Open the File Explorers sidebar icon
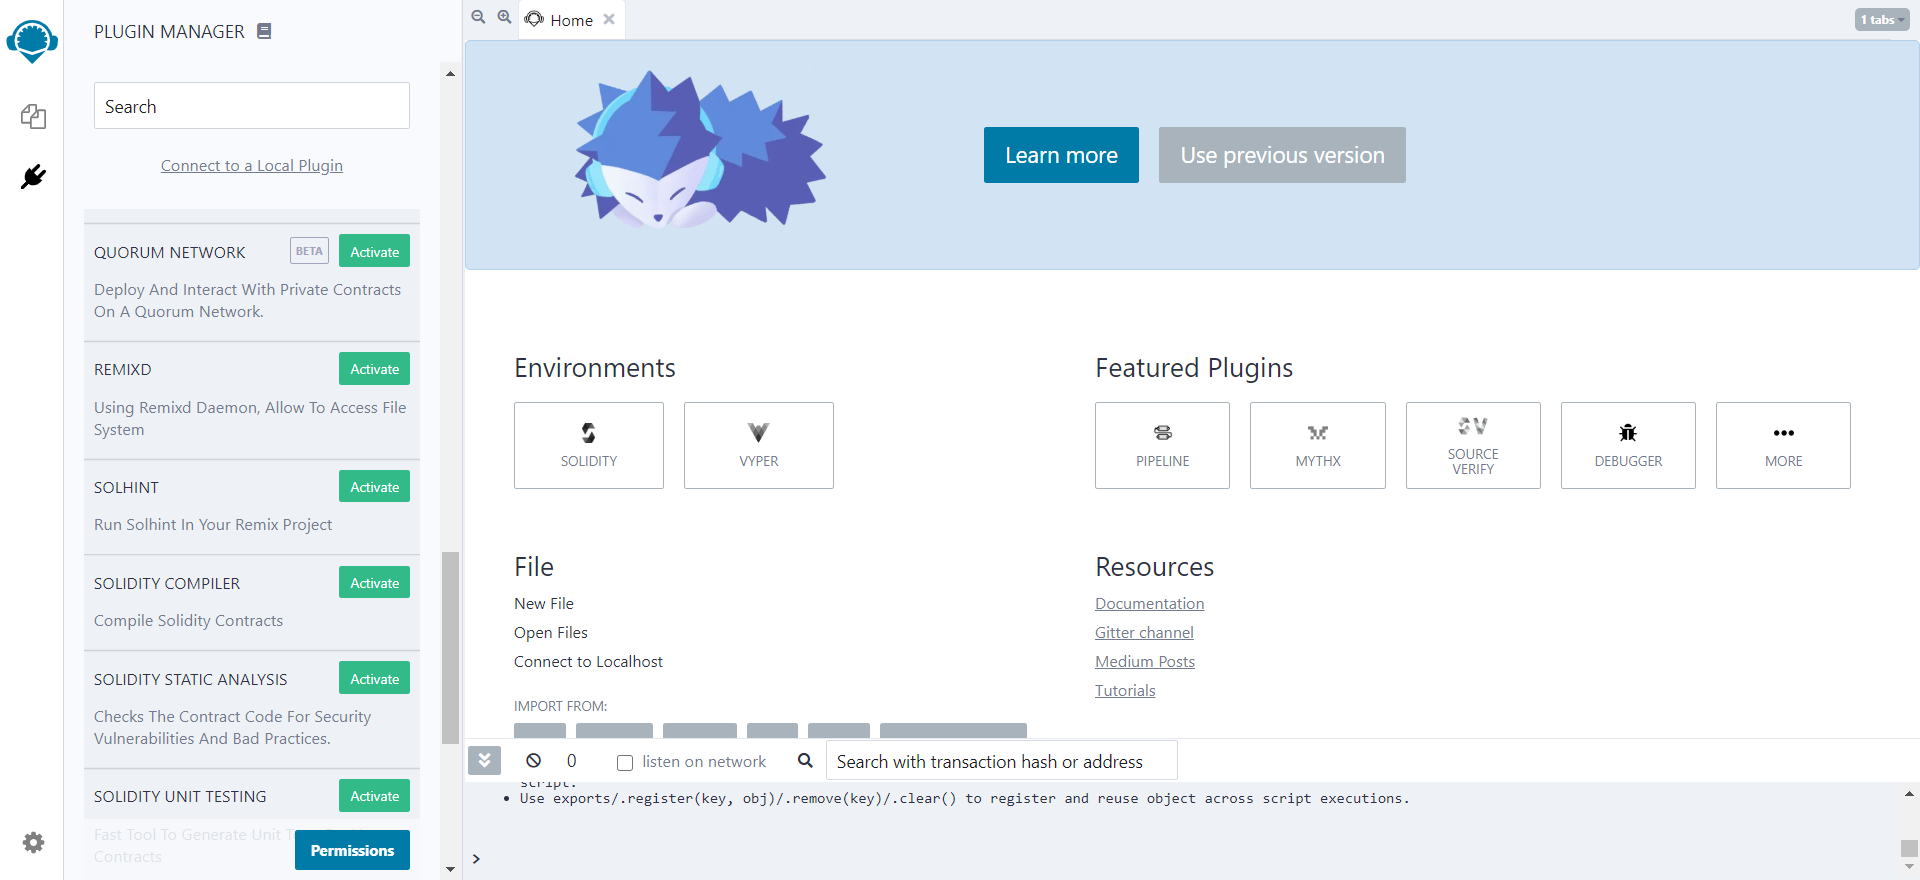This screenshot has width=1920, height=880. pyautogui.click(x=33, y=117)
